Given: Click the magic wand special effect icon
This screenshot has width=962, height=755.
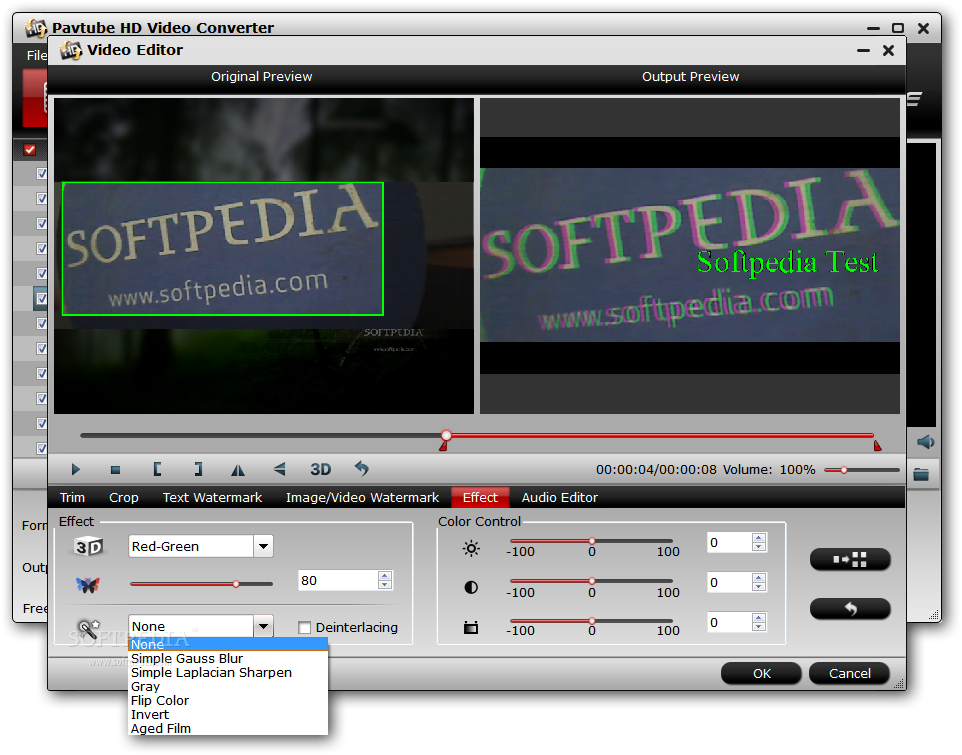Looking at the screenshot, I should coord(88,628).
